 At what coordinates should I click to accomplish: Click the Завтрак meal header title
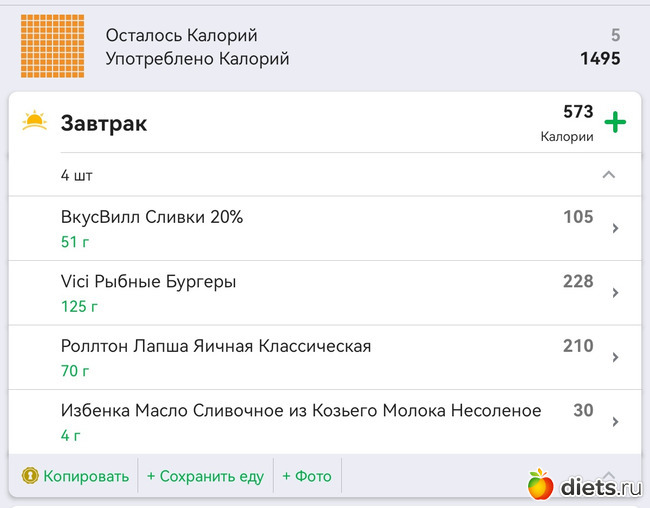coord(104,123)
